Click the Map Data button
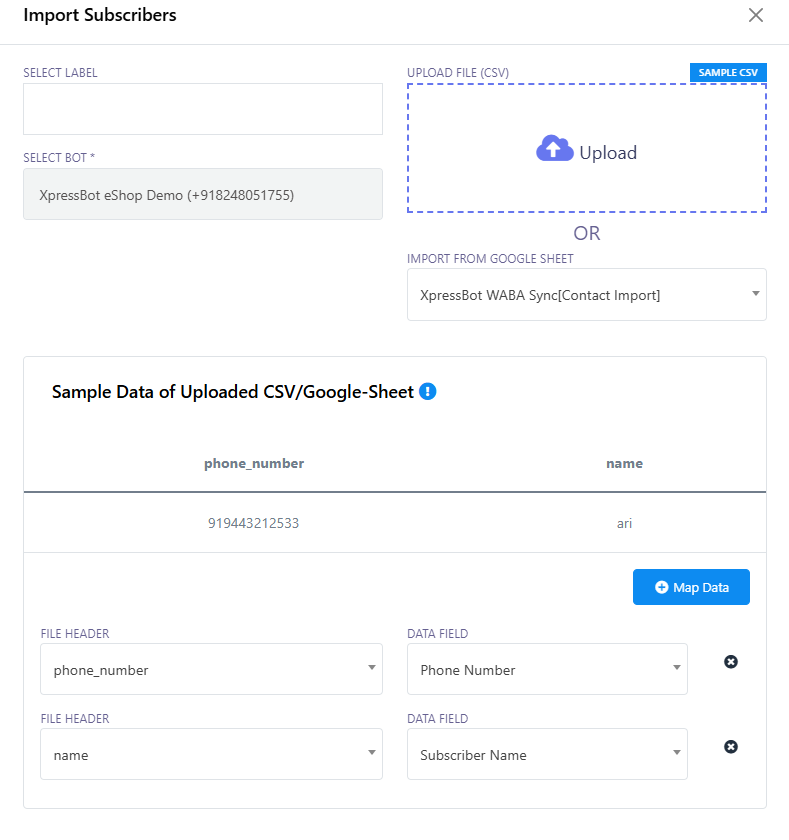The width and height of the screenshot is (789, 840). pos(691,587)
